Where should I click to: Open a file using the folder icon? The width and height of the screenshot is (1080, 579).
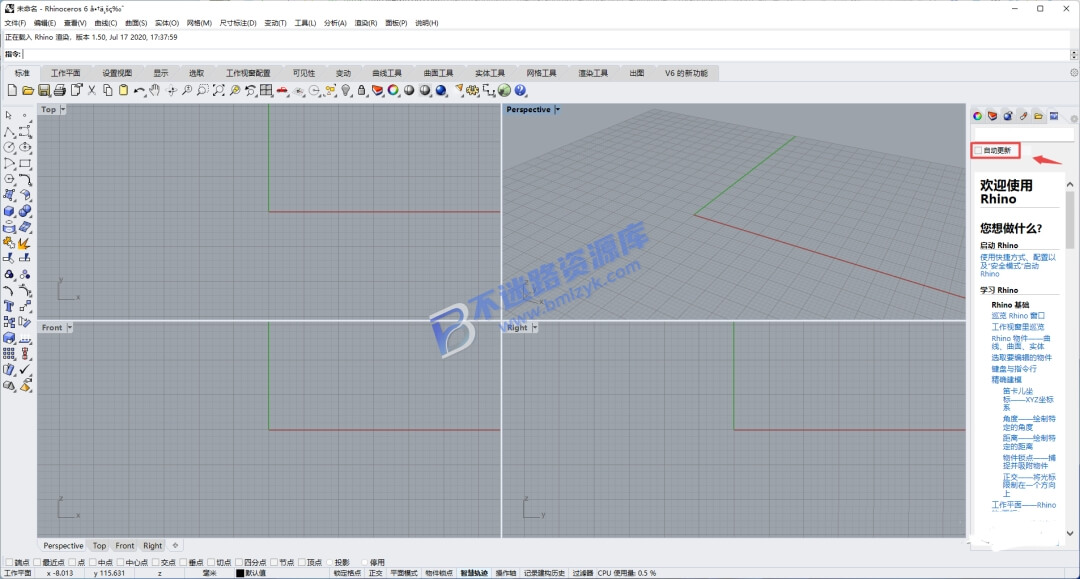tap(28, 90)
